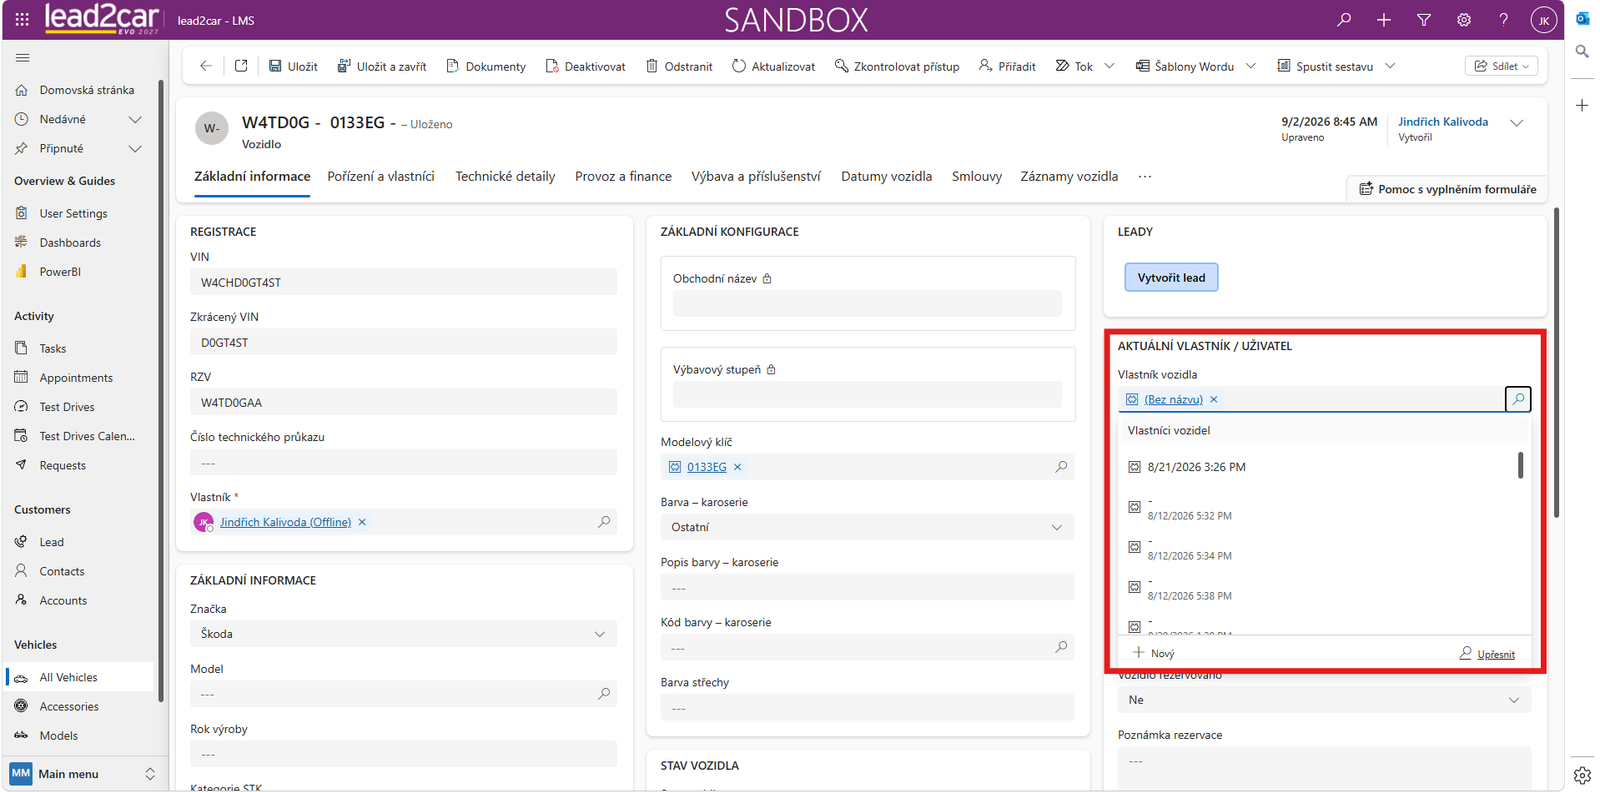Click the more tabs ellipsis
This screenshot has height=792, width=1600.
click(x=1145, y=176)
